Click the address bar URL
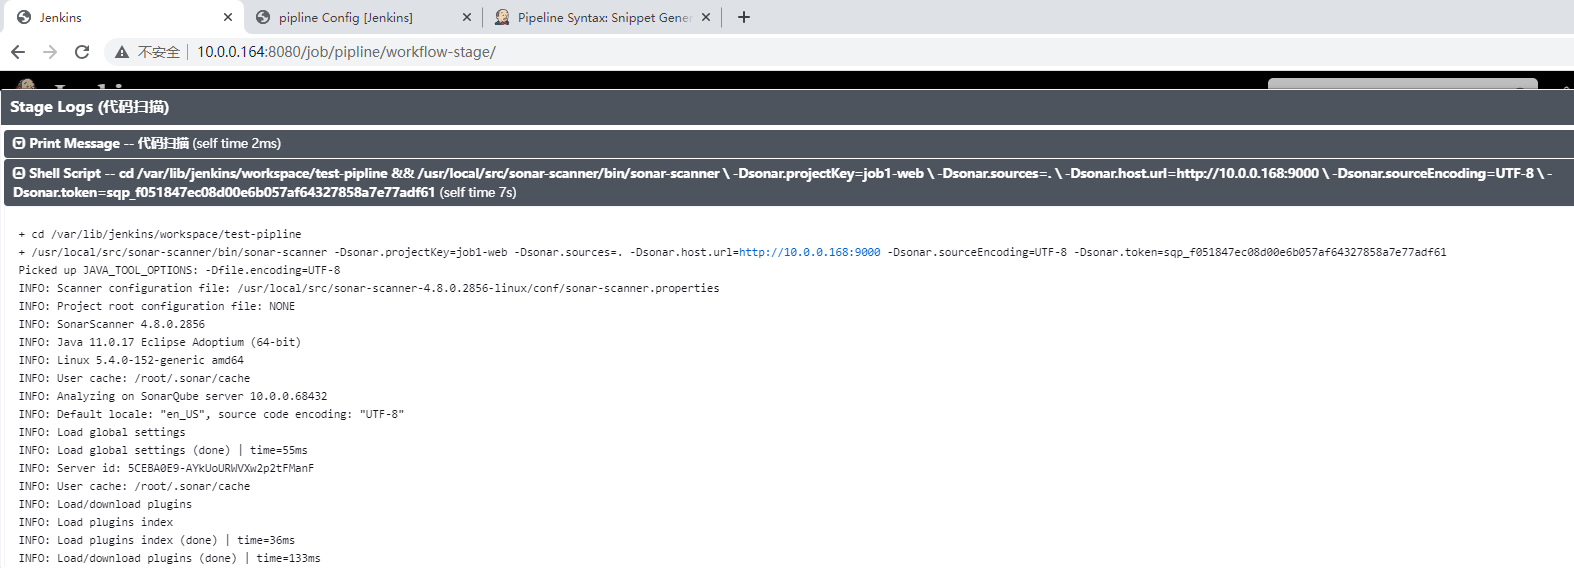The image size is (1574, 568). pos(346,52)
